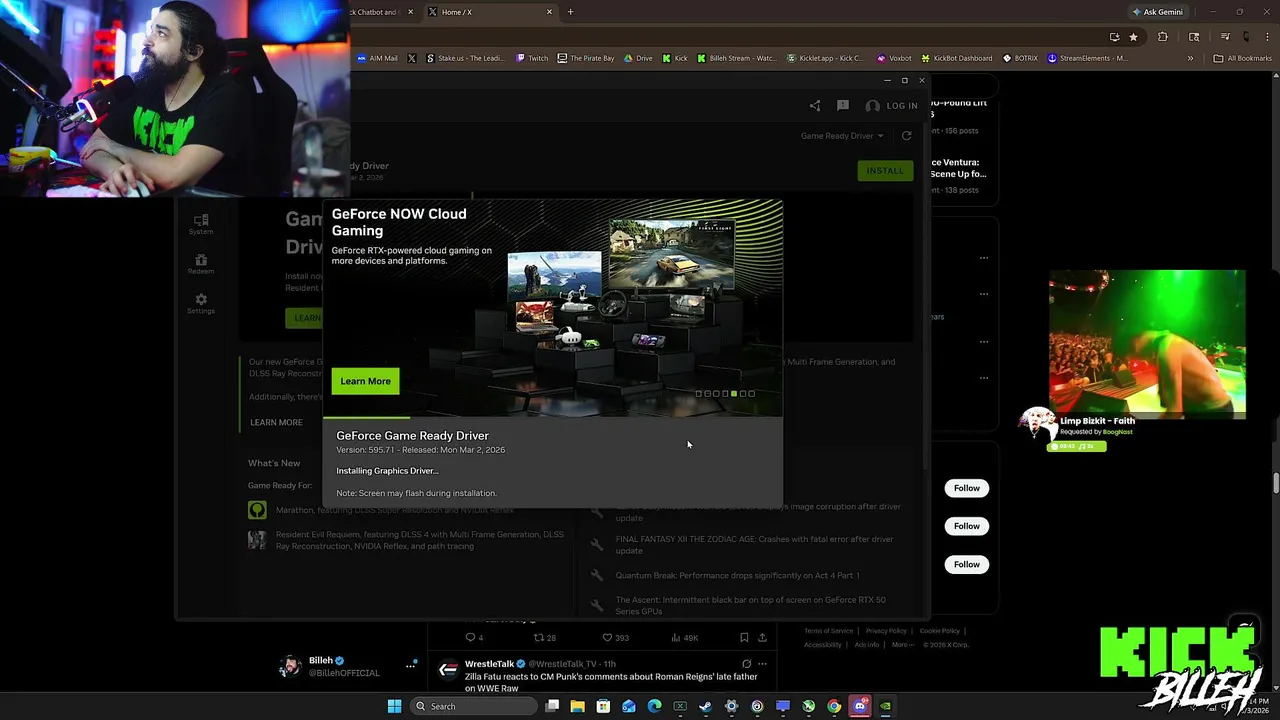
Task: Open the All Bookmarks folder
Action: click(x=1243, y=58)
